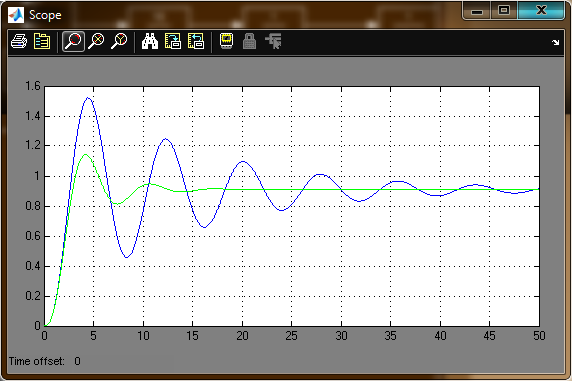Open the scope Parameters dialog
Screen dimensions: 572x381
pyautogui.click(x=42, y=41)
